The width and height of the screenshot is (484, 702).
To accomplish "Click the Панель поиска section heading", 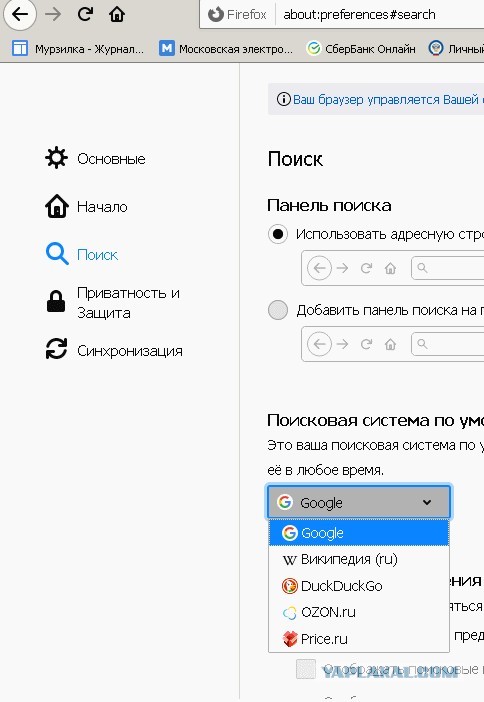I will (x=329, y=205).
